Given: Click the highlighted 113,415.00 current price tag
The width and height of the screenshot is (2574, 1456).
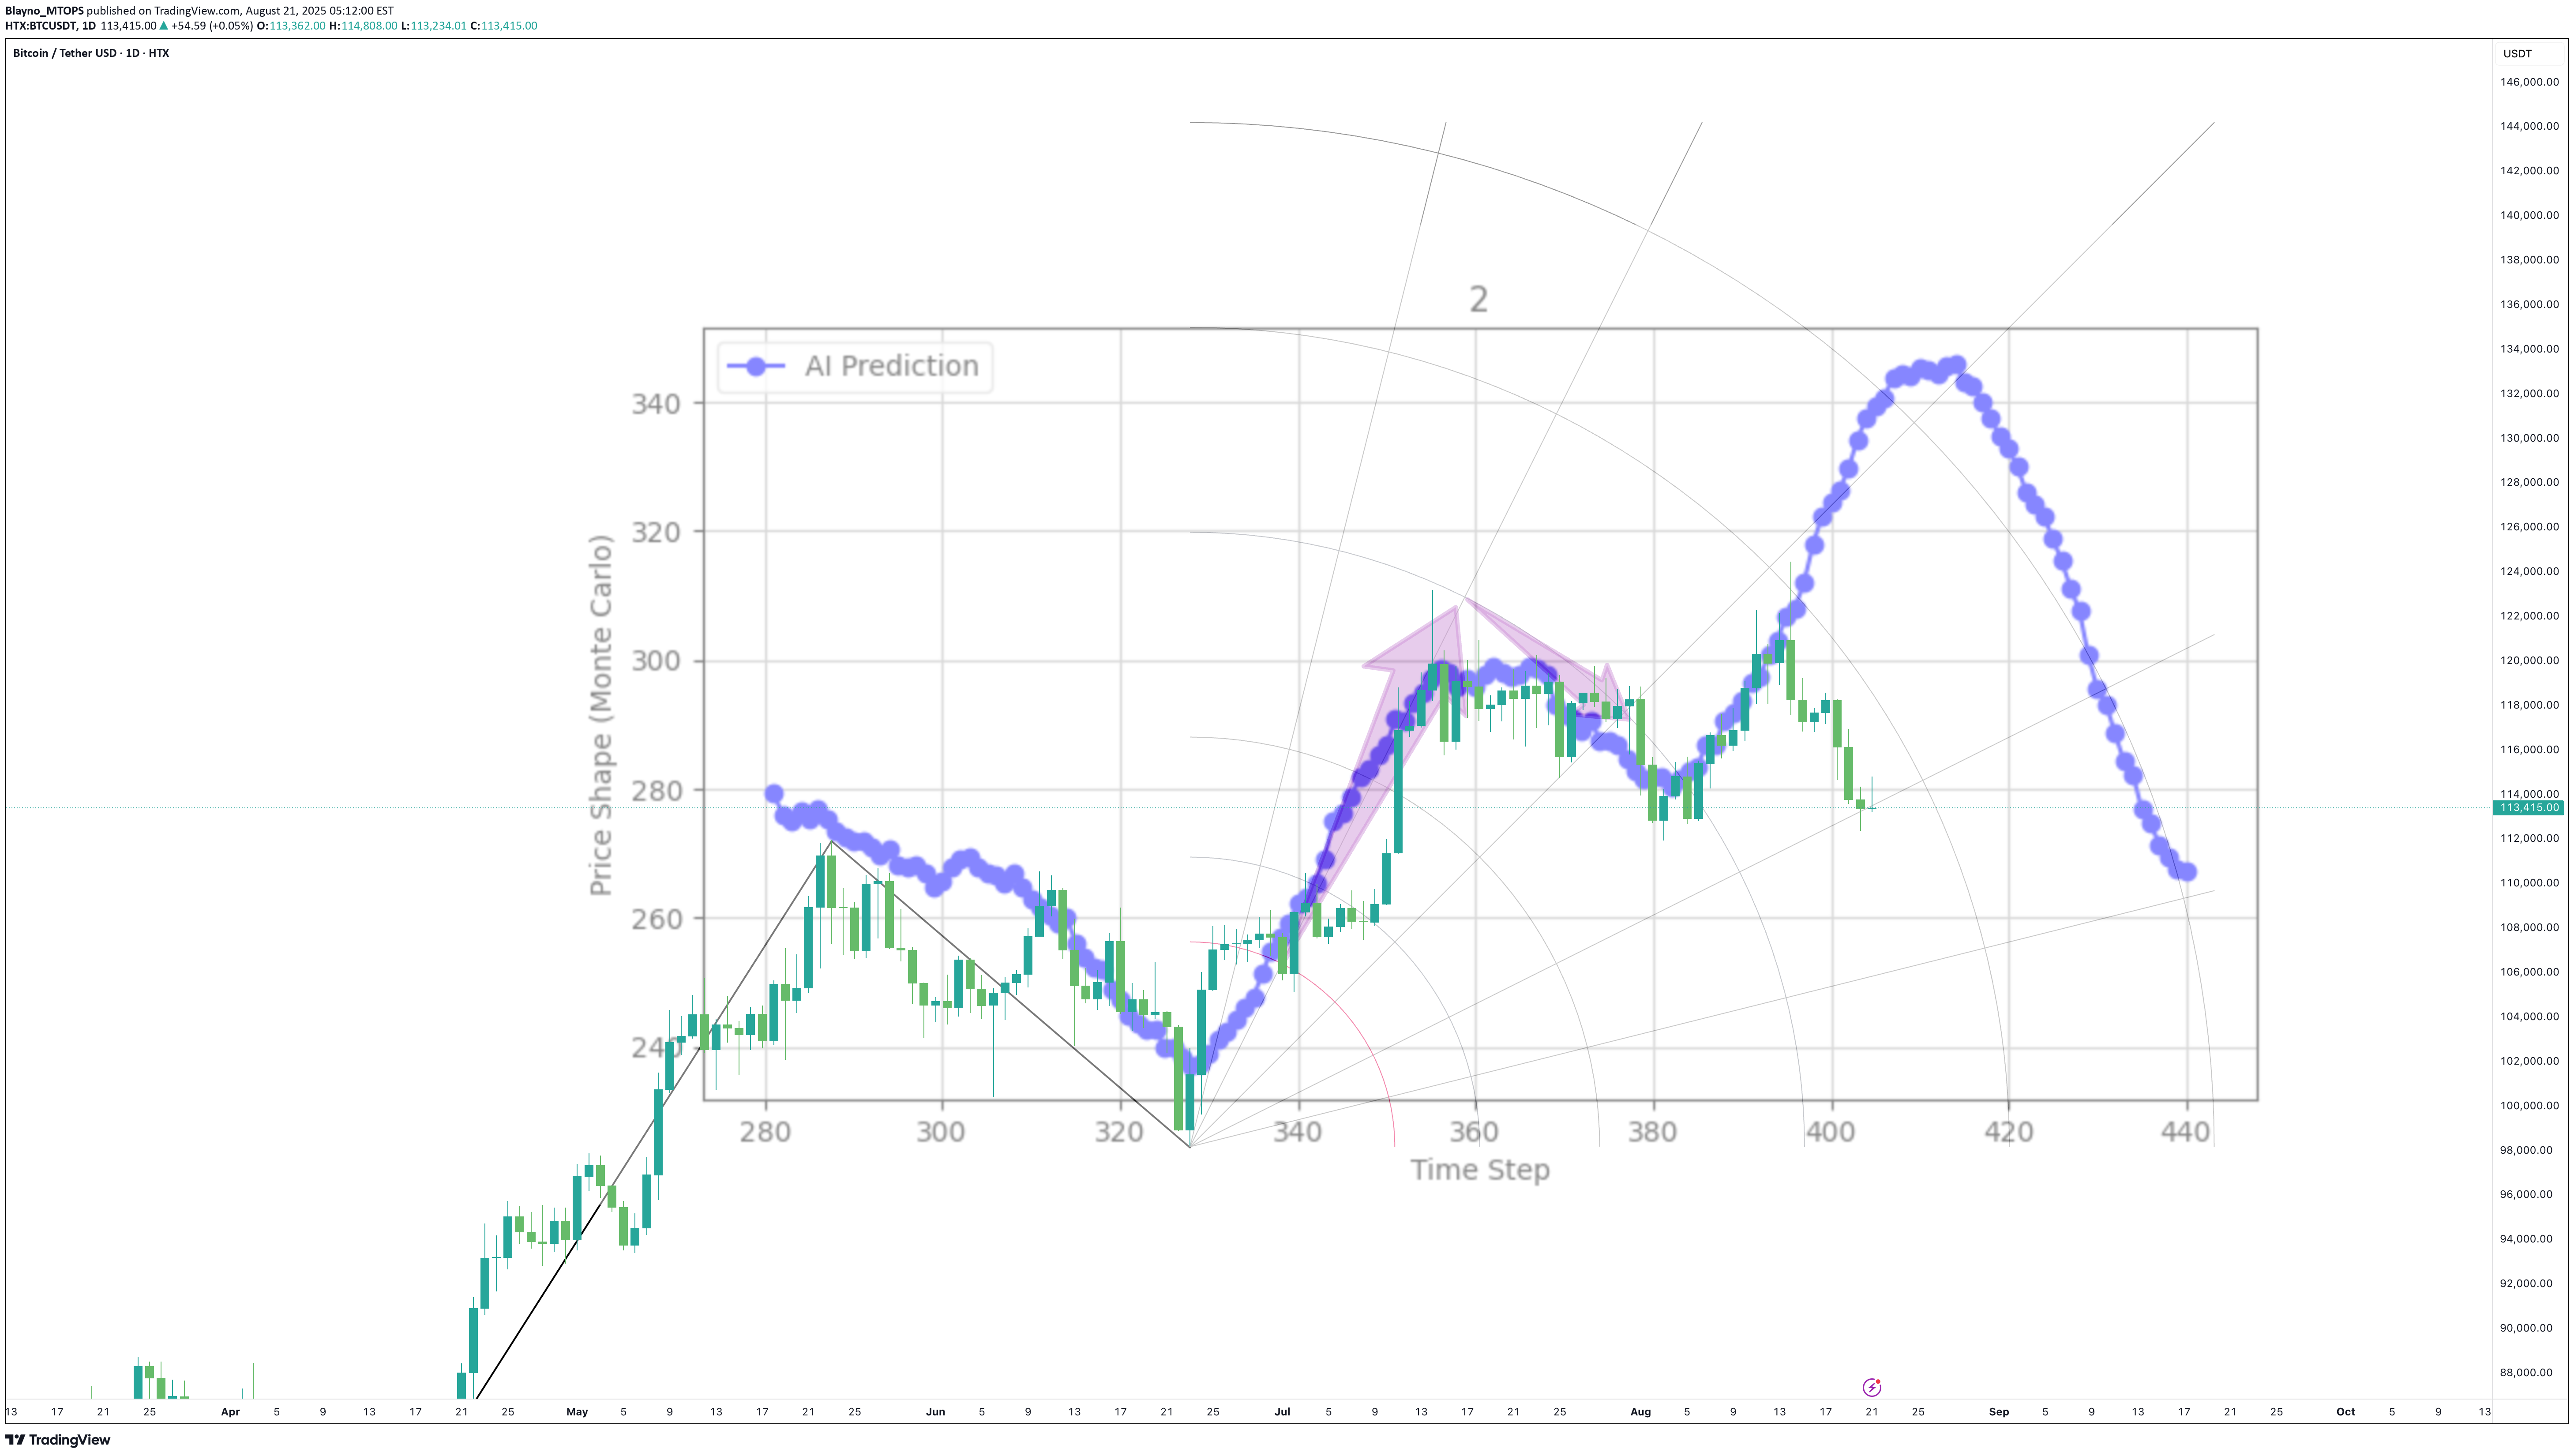Looking at the screenshot, I should [2529, 807].
